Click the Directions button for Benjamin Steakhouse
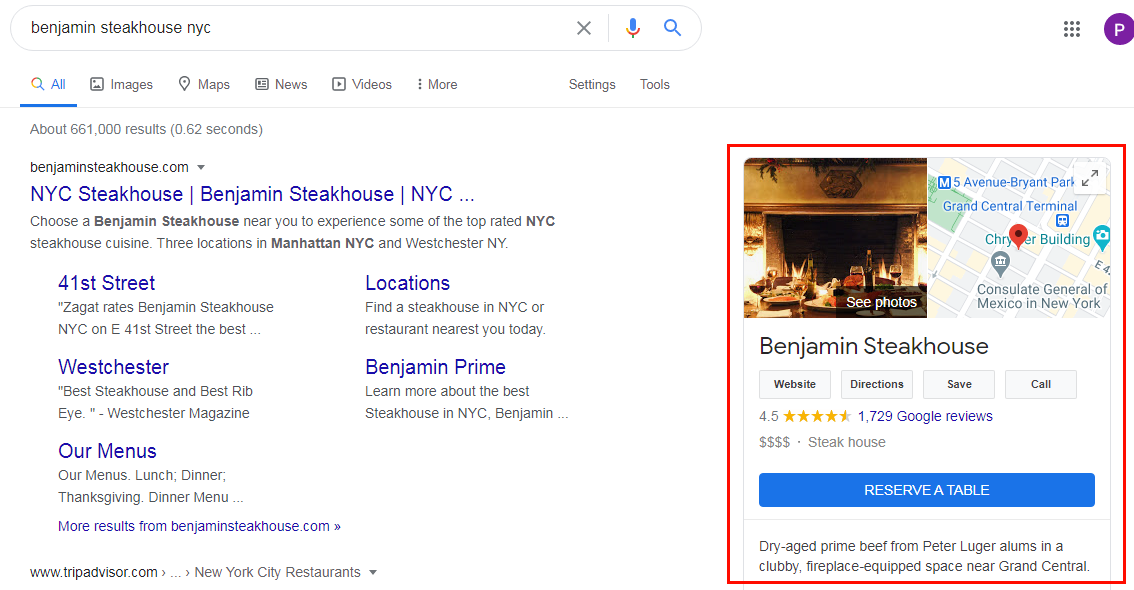 click(x=877, y=385)
